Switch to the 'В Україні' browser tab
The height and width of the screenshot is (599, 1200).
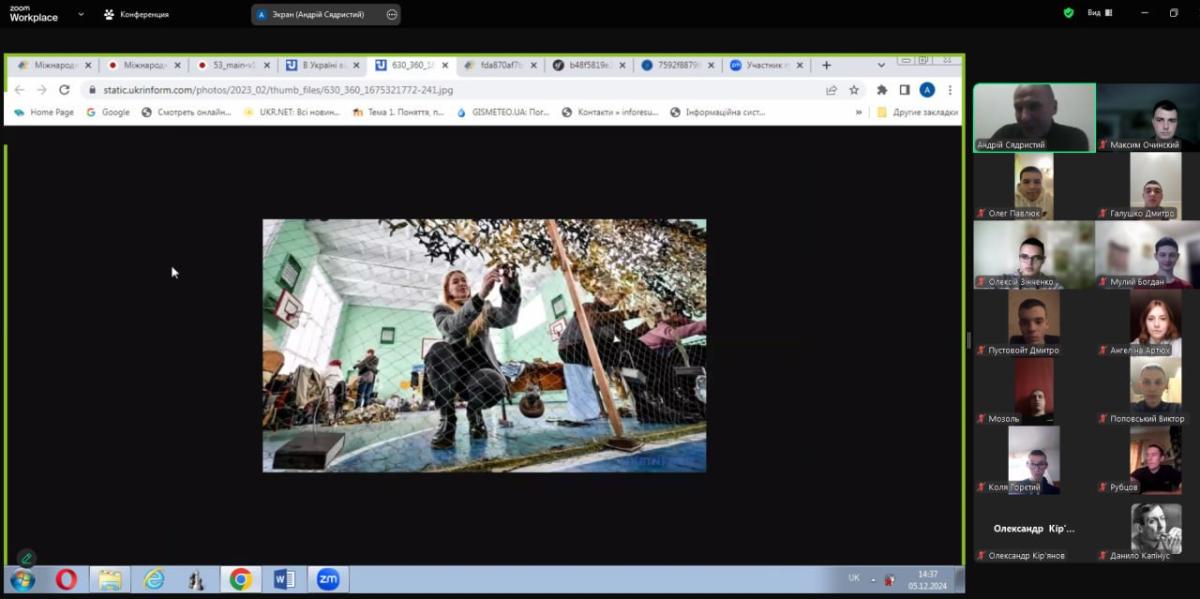pyautogui.click(x=317, y=65)
